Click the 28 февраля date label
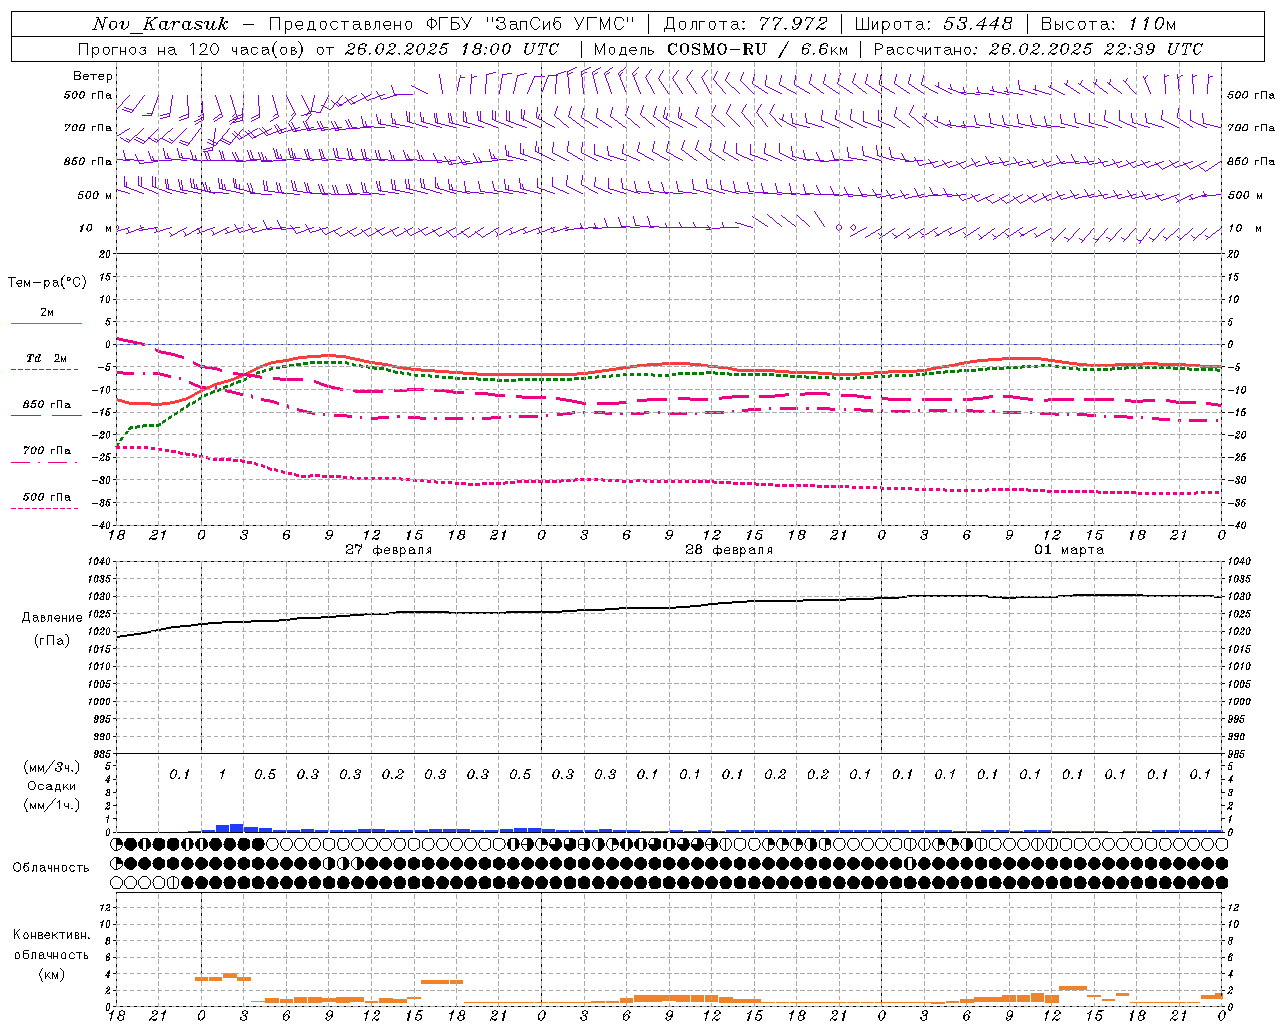Image resolution: width=1280 pixels, height=1024 pixels. pos(729,550)
